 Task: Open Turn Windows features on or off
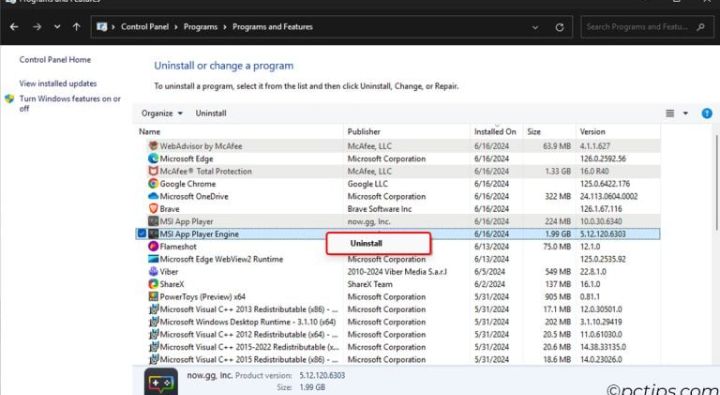70,103
